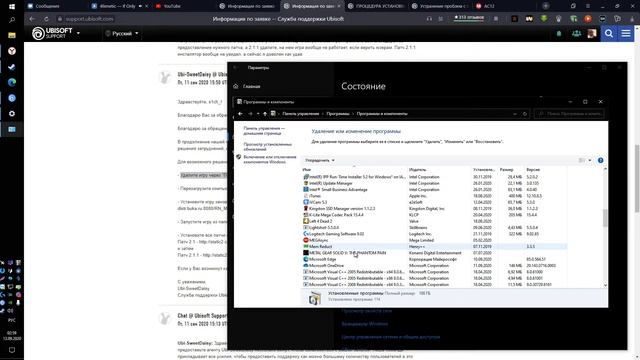
Task: Select Microsoft OneDrive row
Action: coord(435,266)
